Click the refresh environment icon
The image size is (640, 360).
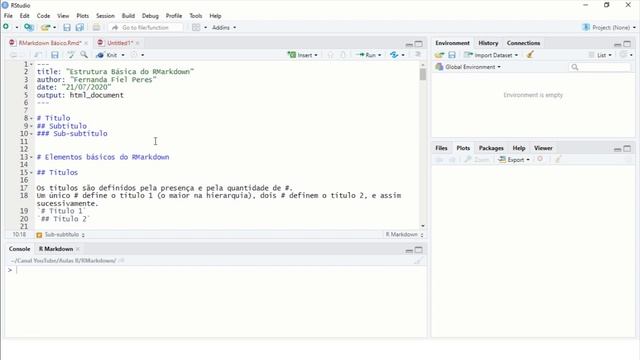coord(624,55)
